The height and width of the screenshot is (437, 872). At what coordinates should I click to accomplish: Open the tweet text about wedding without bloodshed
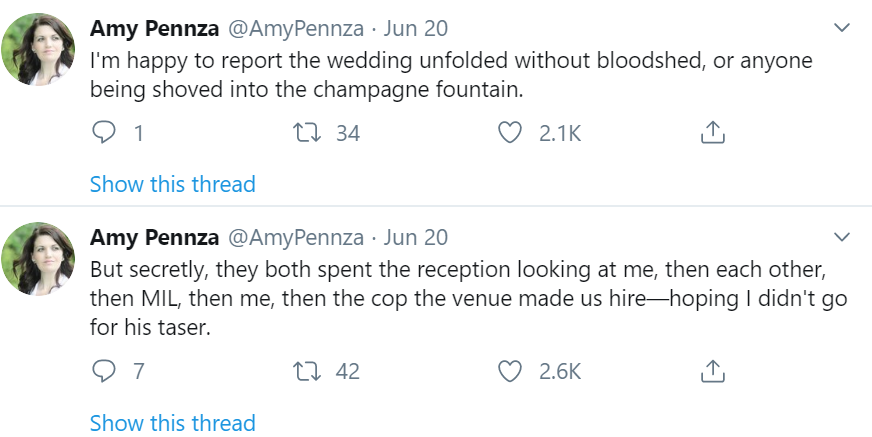tap(450, 75)
